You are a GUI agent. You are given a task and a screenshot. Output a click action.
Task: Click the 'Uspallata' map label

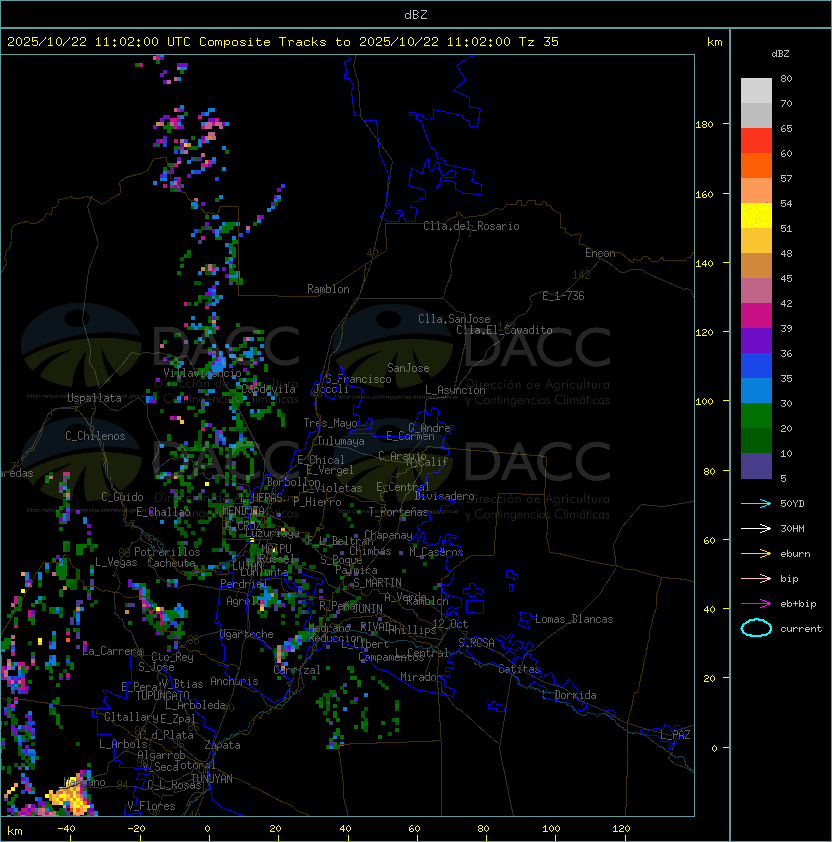click(x=94, y=398)
